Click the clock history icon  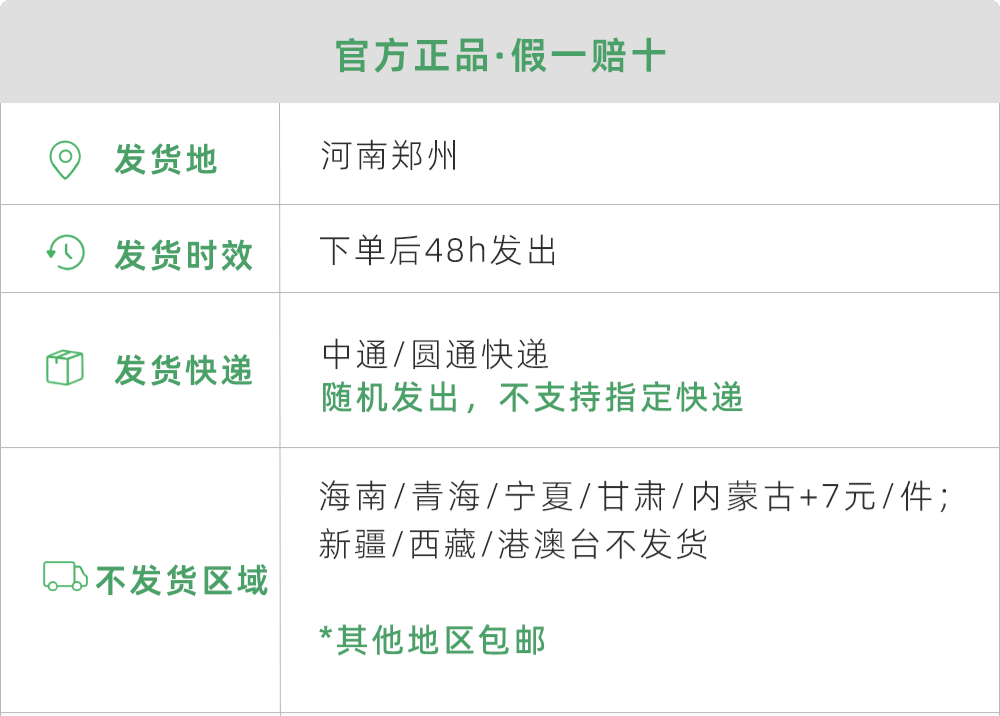coord(66,252)
